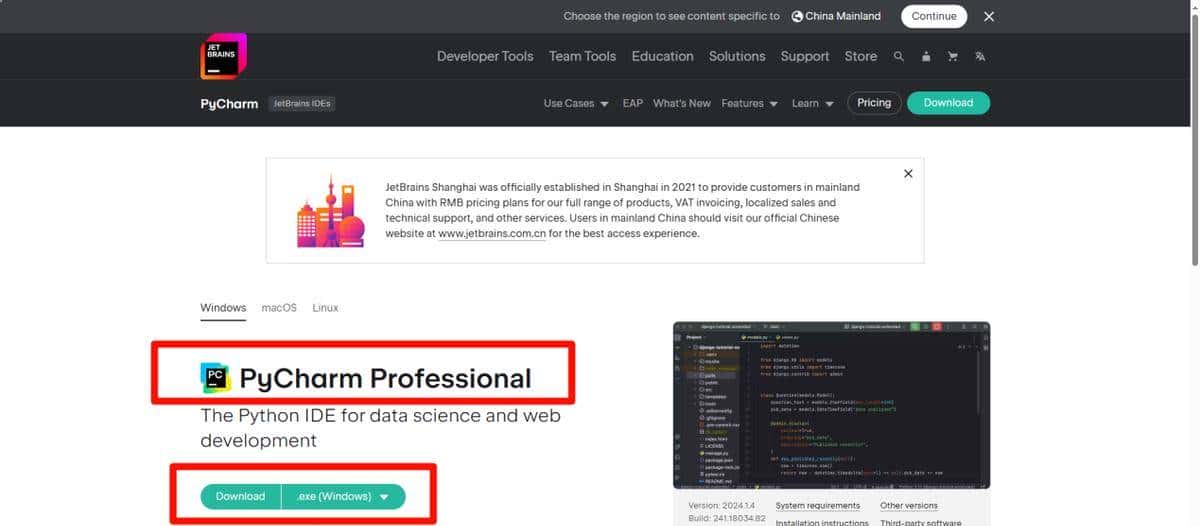Click the green Download button in header
Viewport: 1200px width, 526px height.
[x=948, y=103]
